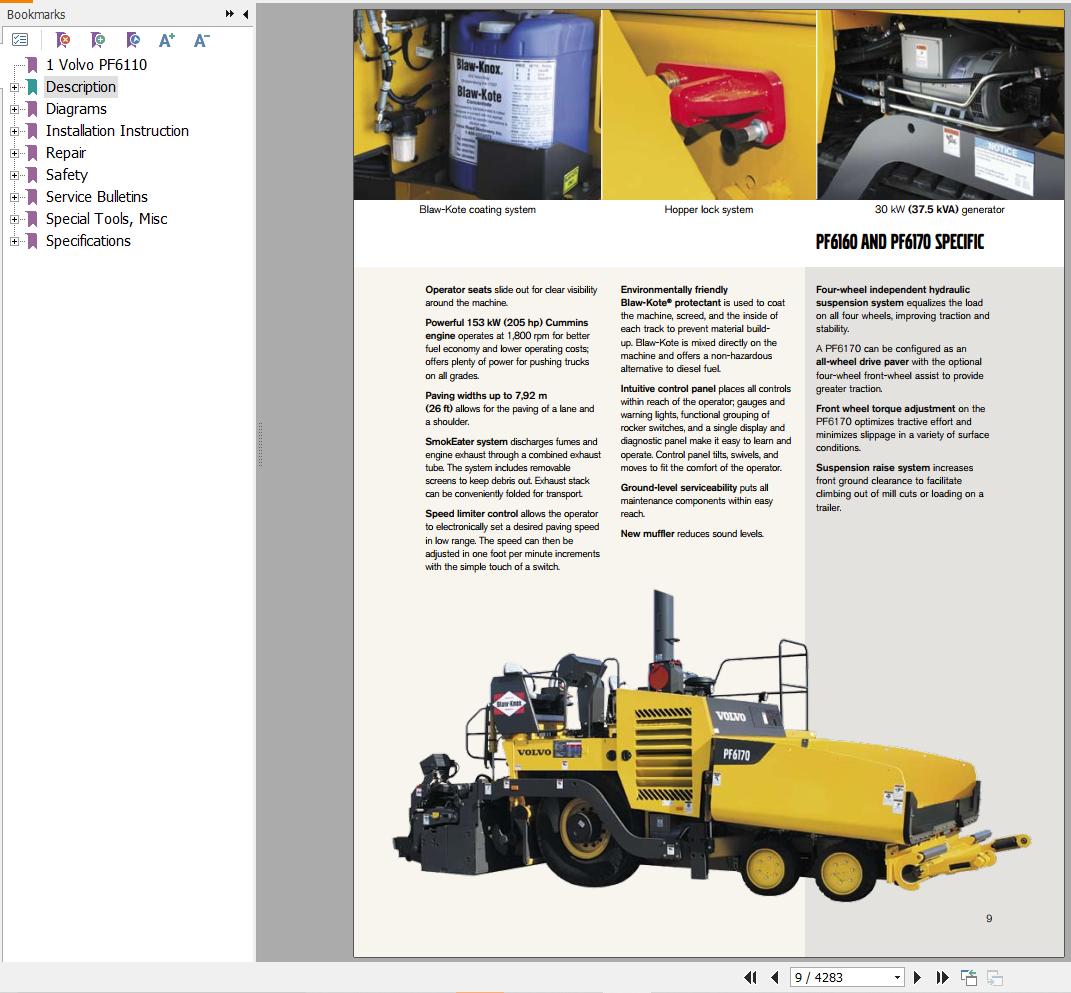Screen dimensions: 1071x993
Task: Increase bookmark text size with A+
Action: click(167, 40)
